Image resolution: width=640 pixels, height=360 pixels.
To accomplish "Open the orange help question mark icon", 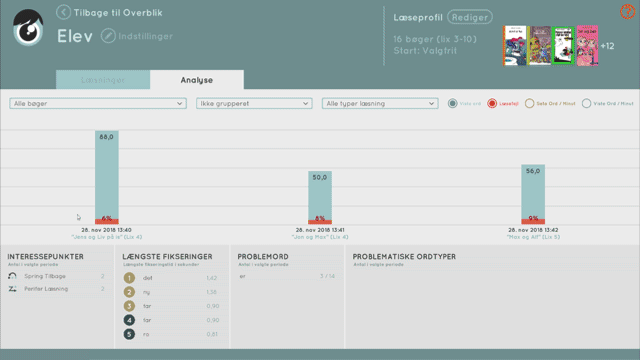I will coord(627,11).
